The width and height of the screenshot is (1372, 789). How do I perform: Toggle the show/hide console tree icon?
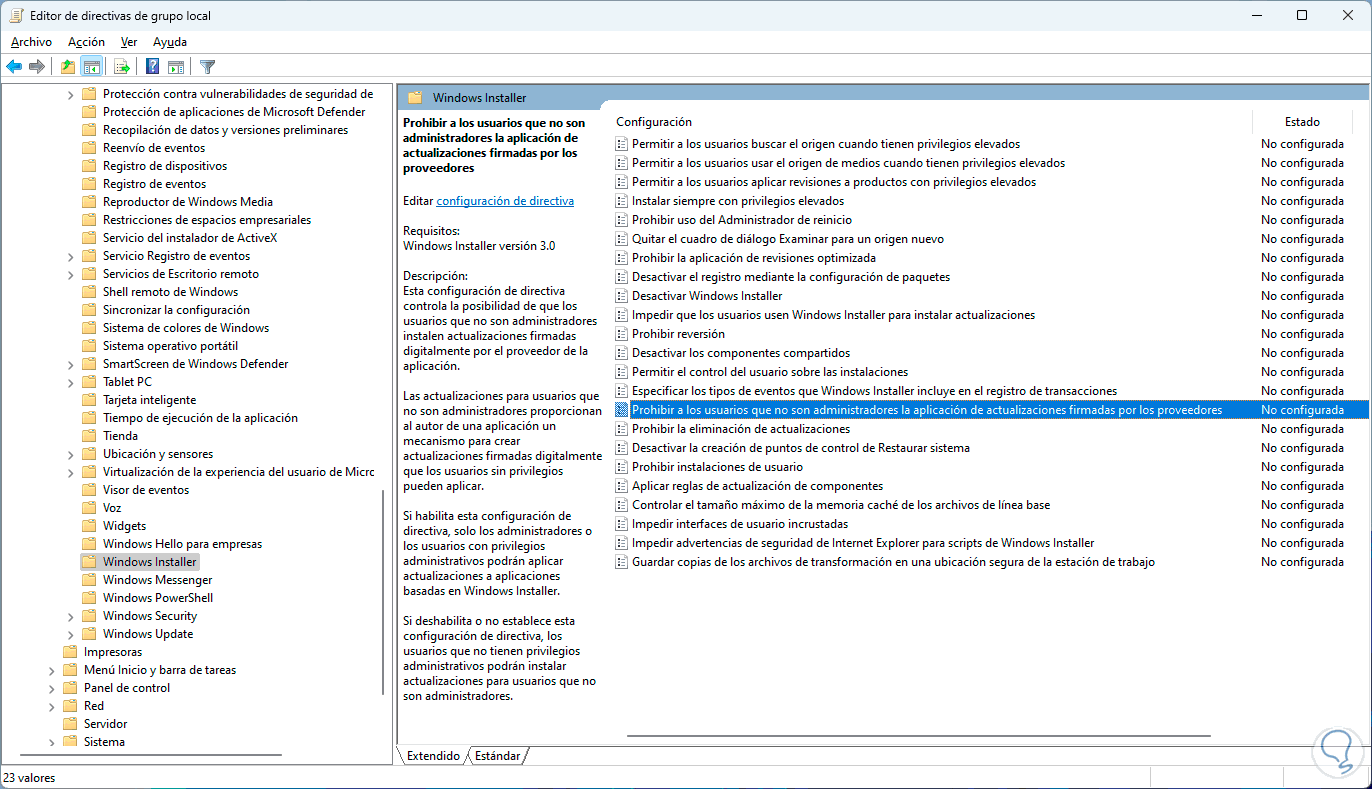[91, 67]
